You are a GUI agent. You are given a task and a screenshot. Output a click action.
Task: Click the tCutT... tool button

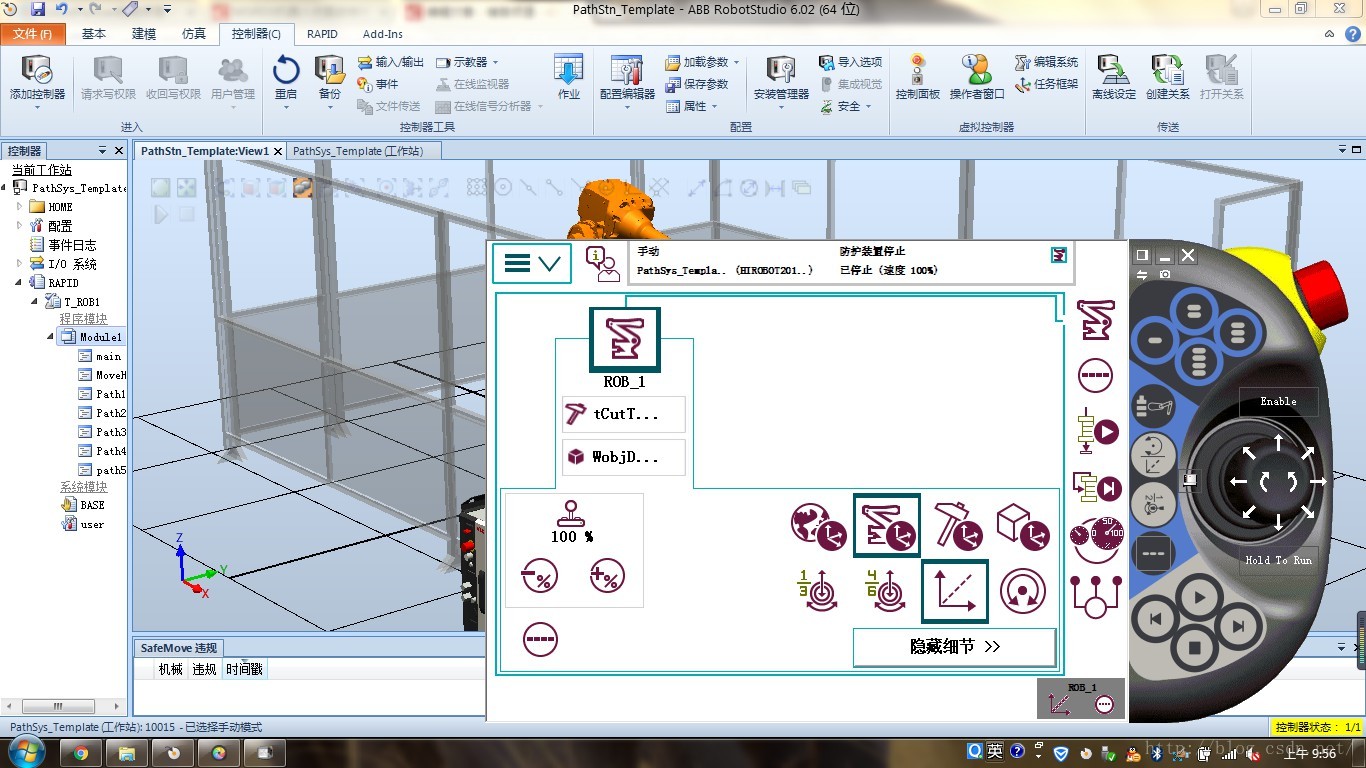tap(624, 414)
